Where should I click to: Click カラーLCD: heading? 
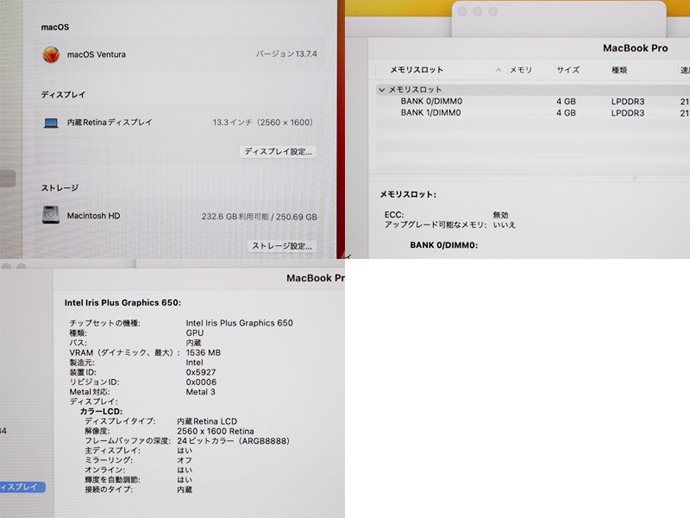(x=101, y=411)
